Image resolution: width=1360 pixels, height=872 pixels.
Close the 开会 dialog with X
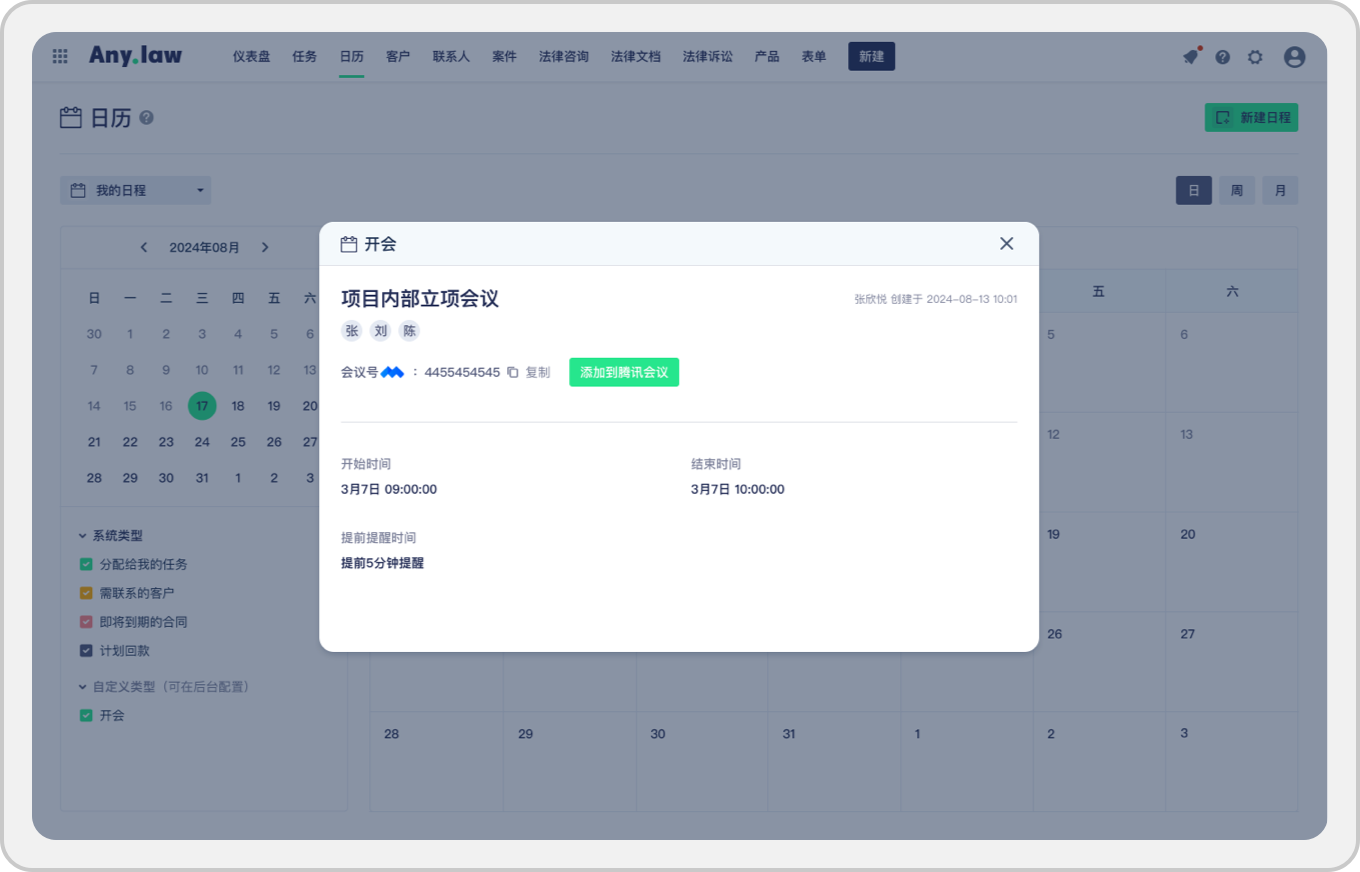point(1006,244)
